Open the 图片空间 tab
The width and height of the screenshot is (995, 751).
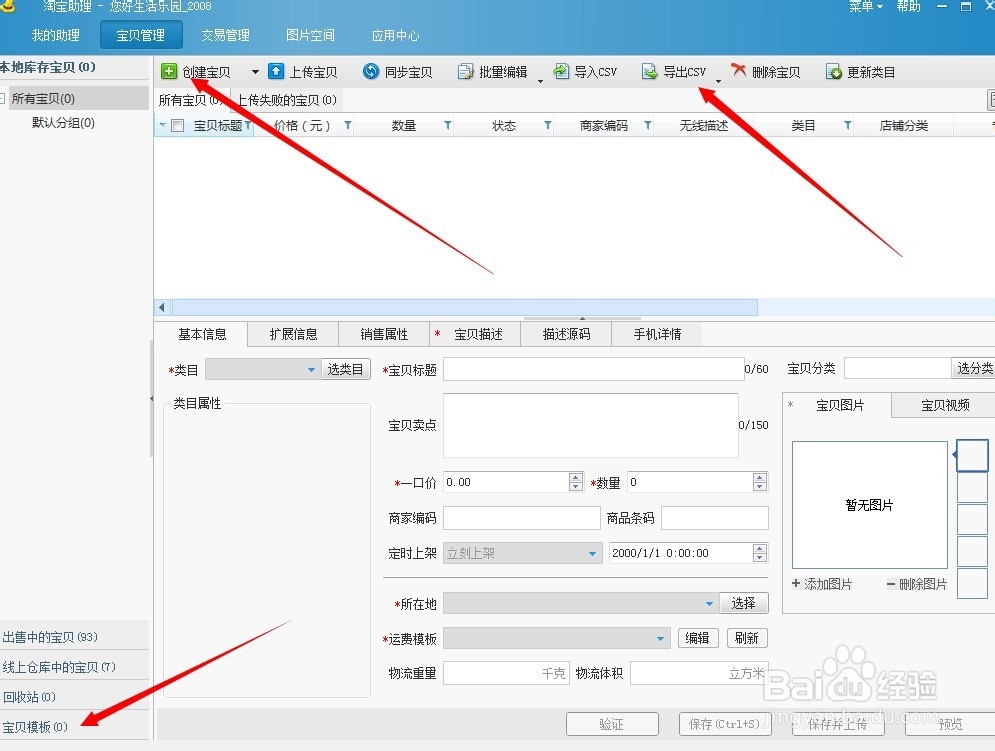(310, 35)
